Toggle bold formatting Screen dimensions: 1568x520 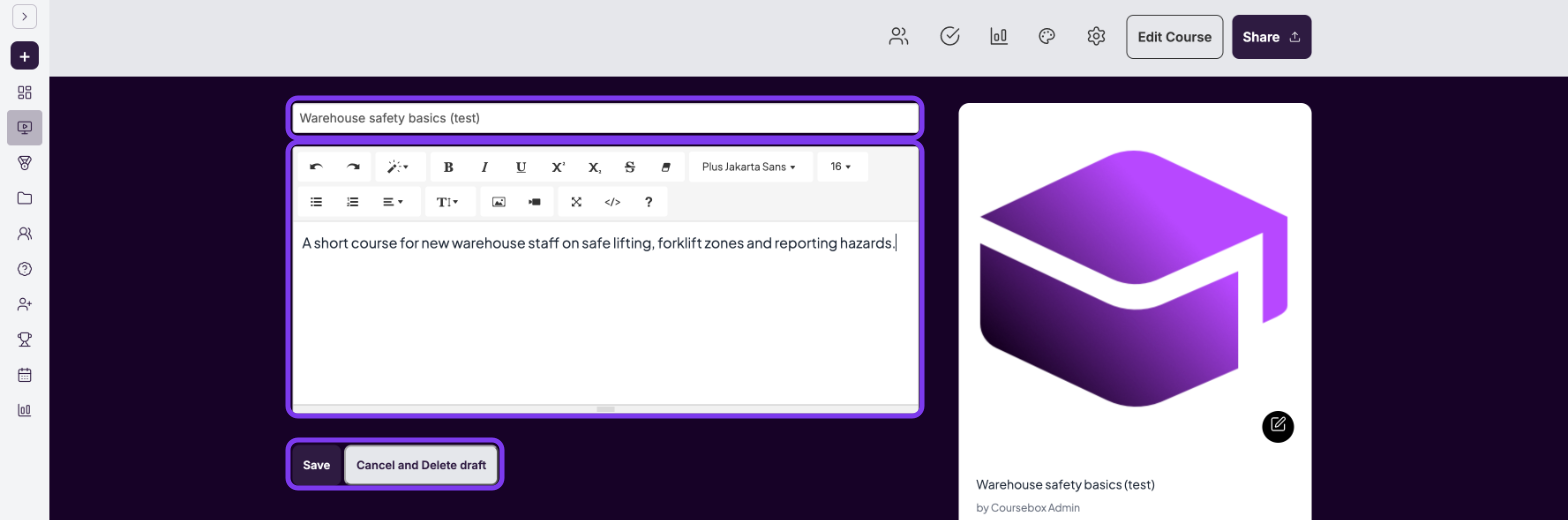[448, 167]
